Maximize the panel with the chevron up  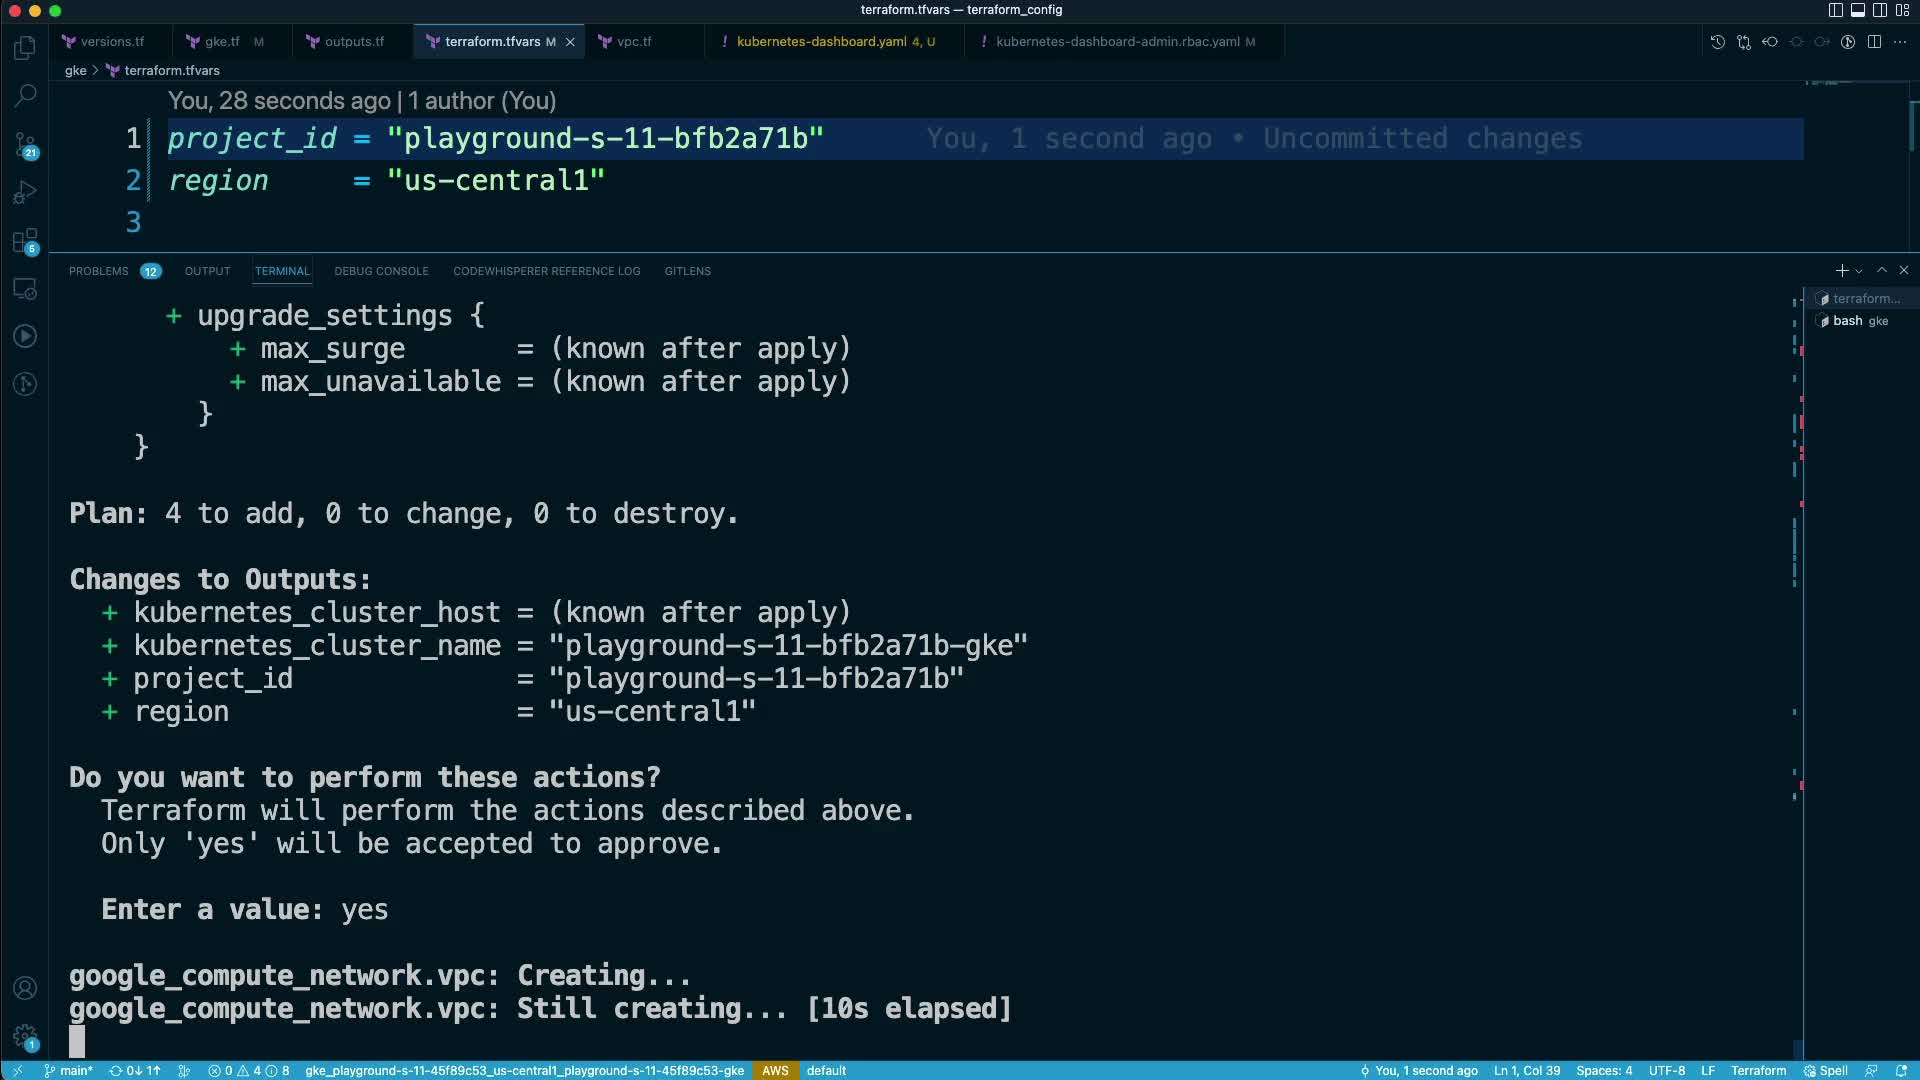tap(1881, 271)
